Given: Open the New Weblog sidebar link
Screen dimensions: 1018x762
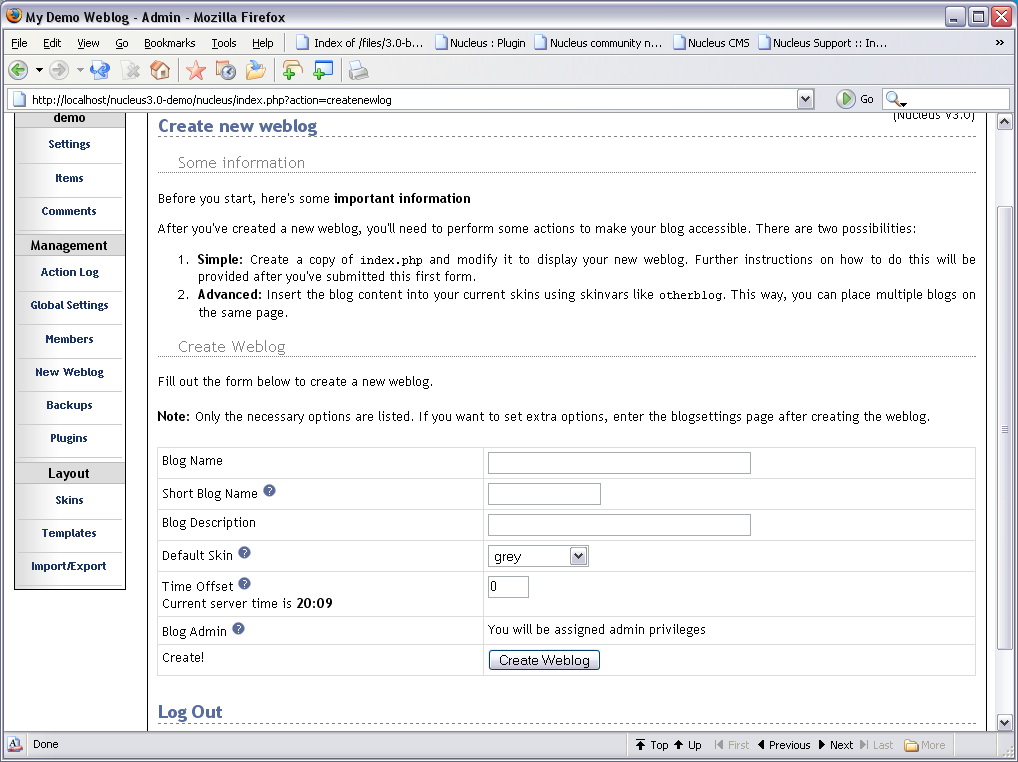Looking at the screenshot, I should click(x=69, y=372).
